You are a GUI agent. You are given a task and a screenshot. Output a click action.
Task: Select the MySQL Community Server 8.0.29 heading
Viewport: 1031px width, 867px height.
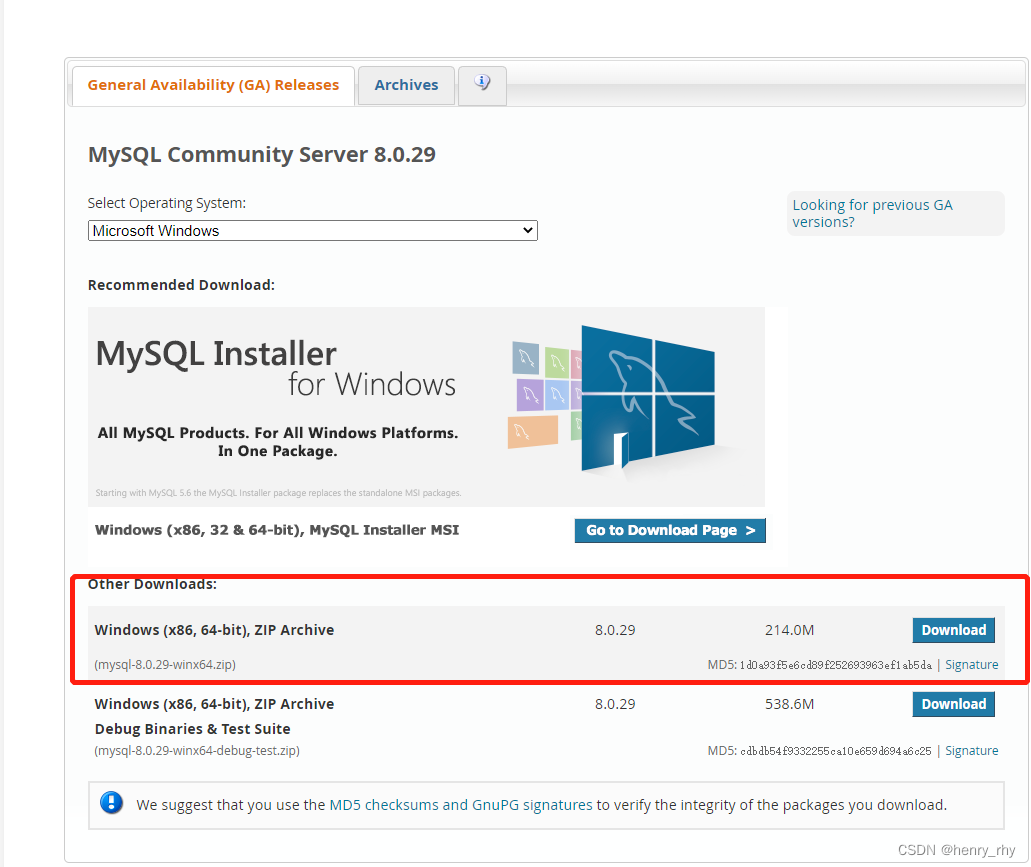(262, 154)
